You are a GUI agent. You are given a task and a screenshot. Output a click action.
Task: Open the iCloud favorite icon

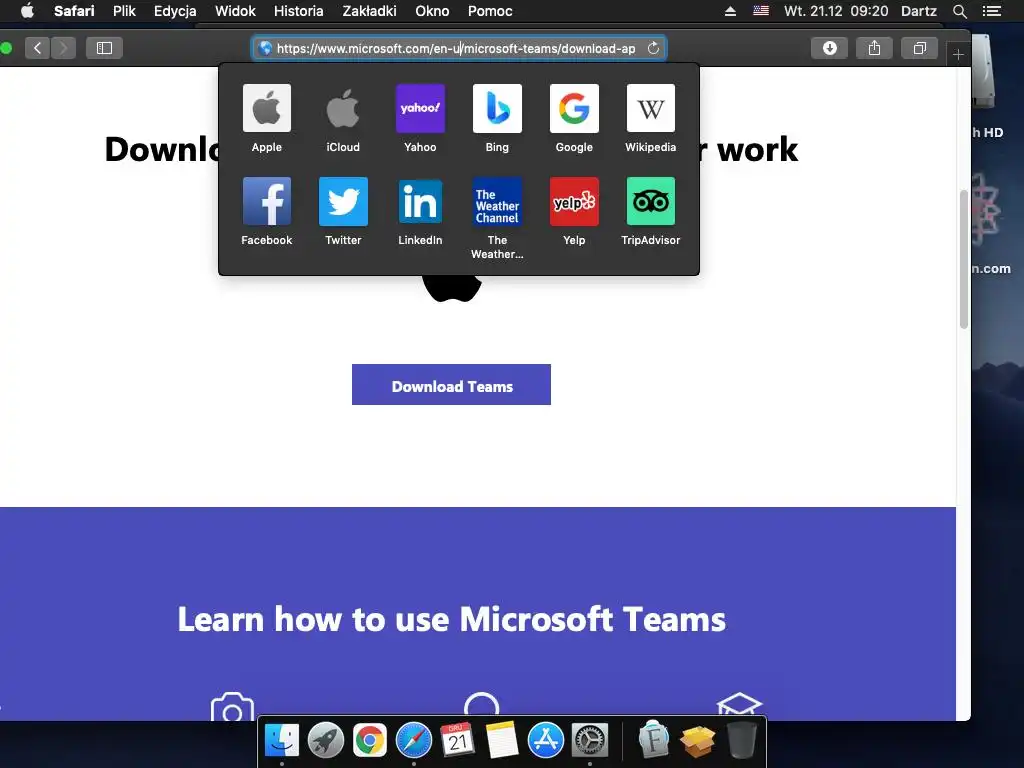click(343, 108)
